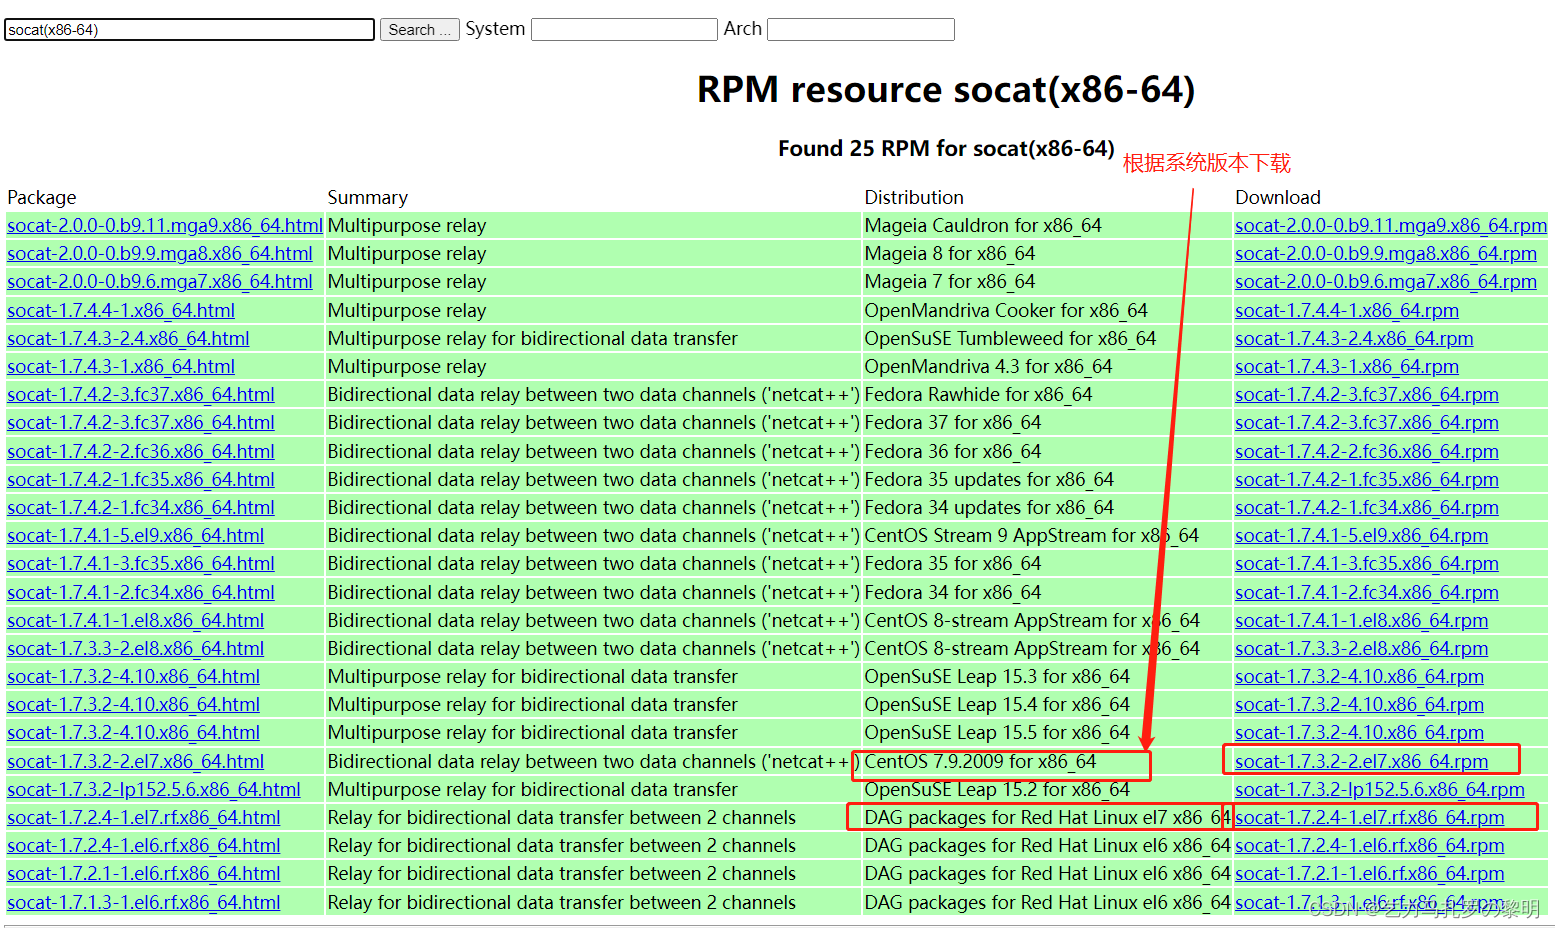The image size is (1555, 928).
Task: Download socat-1.7.4.2-1.fc34.x86_64.rpm
Action: pos(1367,508)
